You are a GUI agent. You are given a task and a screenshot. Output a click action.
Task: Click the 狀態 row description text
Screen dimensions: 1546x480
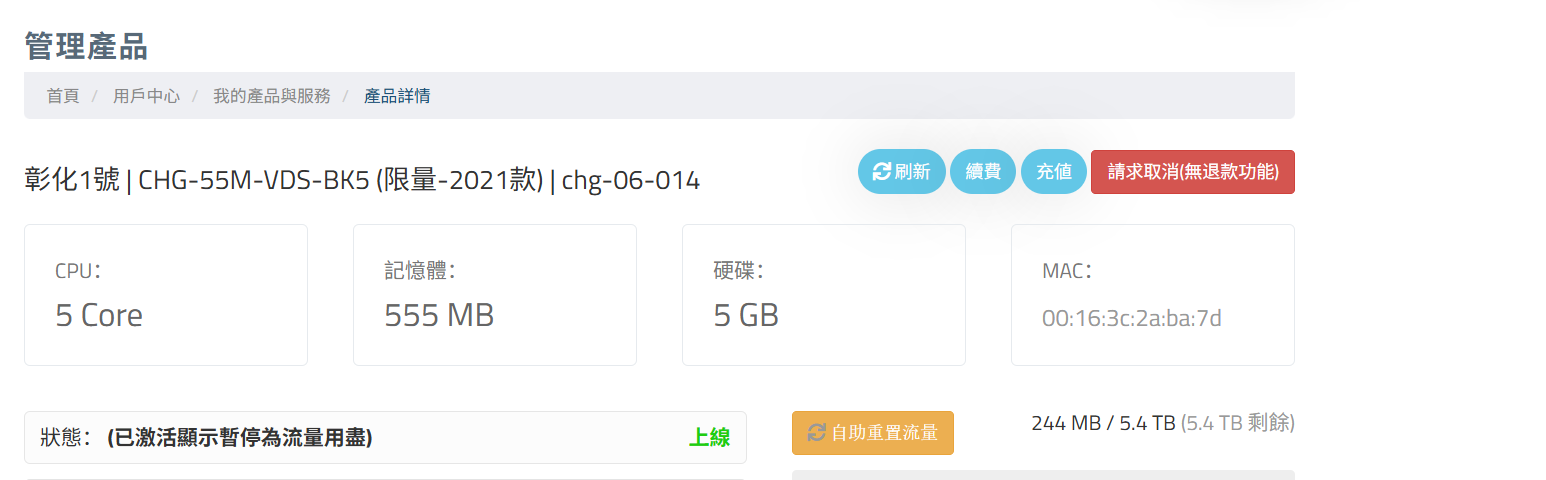click(239, 438)
